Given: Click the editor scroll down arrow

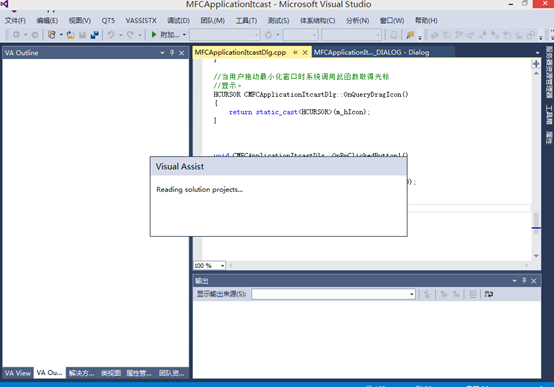Looking at the screenshot, I should point(536,256).
